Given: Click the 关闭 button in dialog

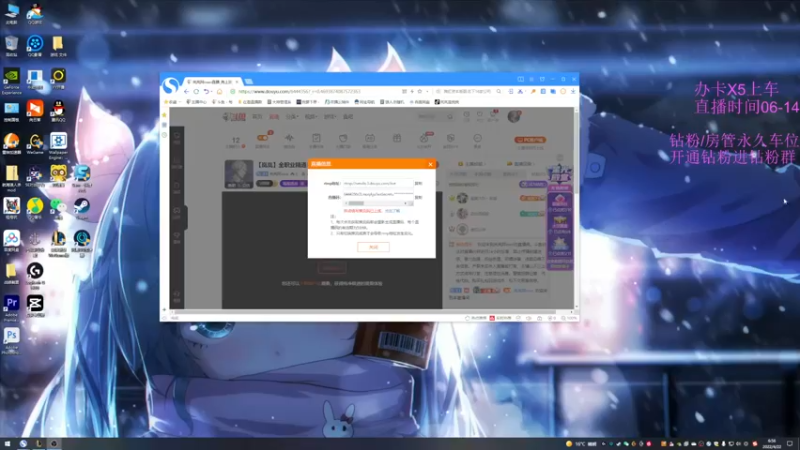Looking at the screenshot, I should tap(373, 247).
